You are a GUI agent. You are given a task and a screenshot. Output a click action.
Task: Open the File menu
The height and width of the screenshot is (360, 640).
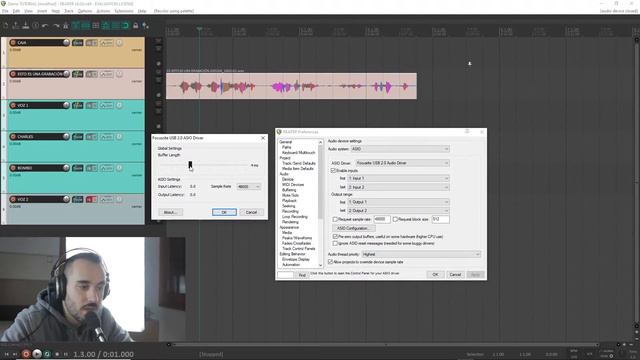pos(5,11)
